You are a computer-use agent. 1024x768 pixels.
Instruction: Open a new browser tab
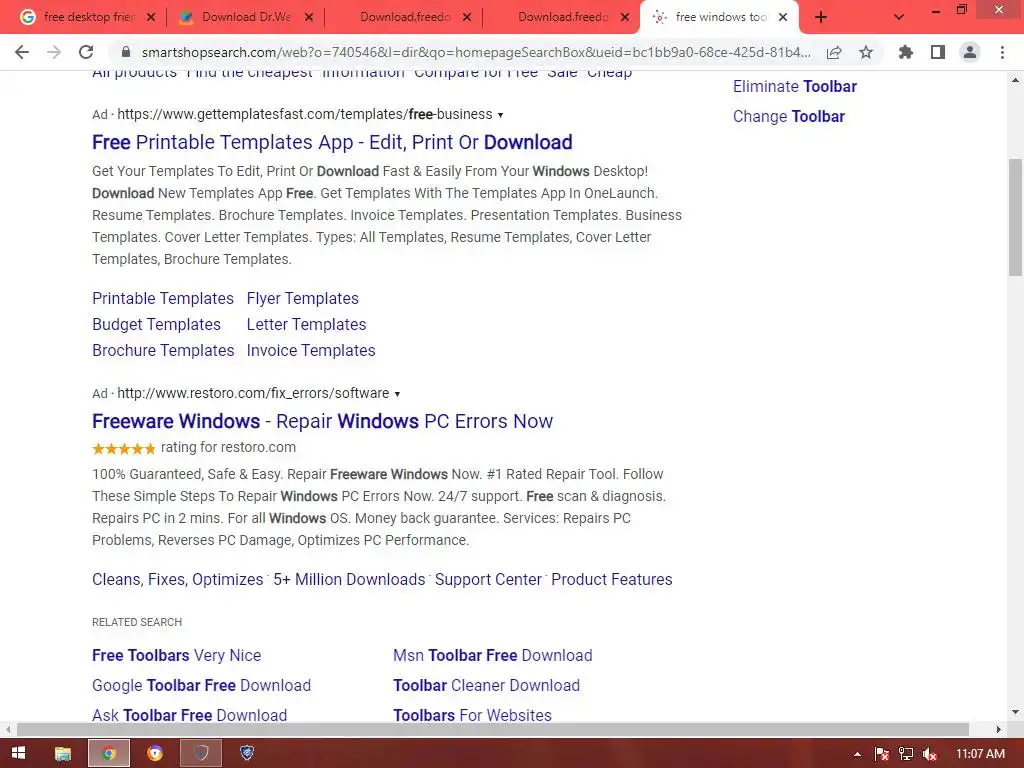(821, 18)
